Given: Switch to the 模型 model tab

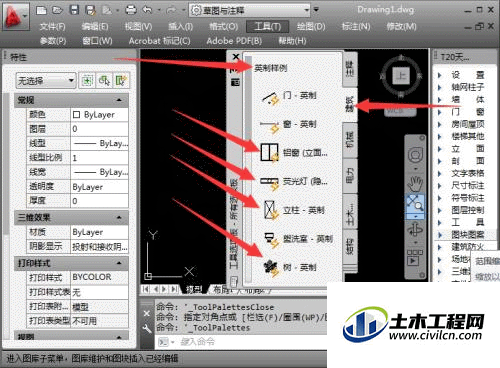Looking at the screenshot, I should pyautogui.click(x=194, y=289).
